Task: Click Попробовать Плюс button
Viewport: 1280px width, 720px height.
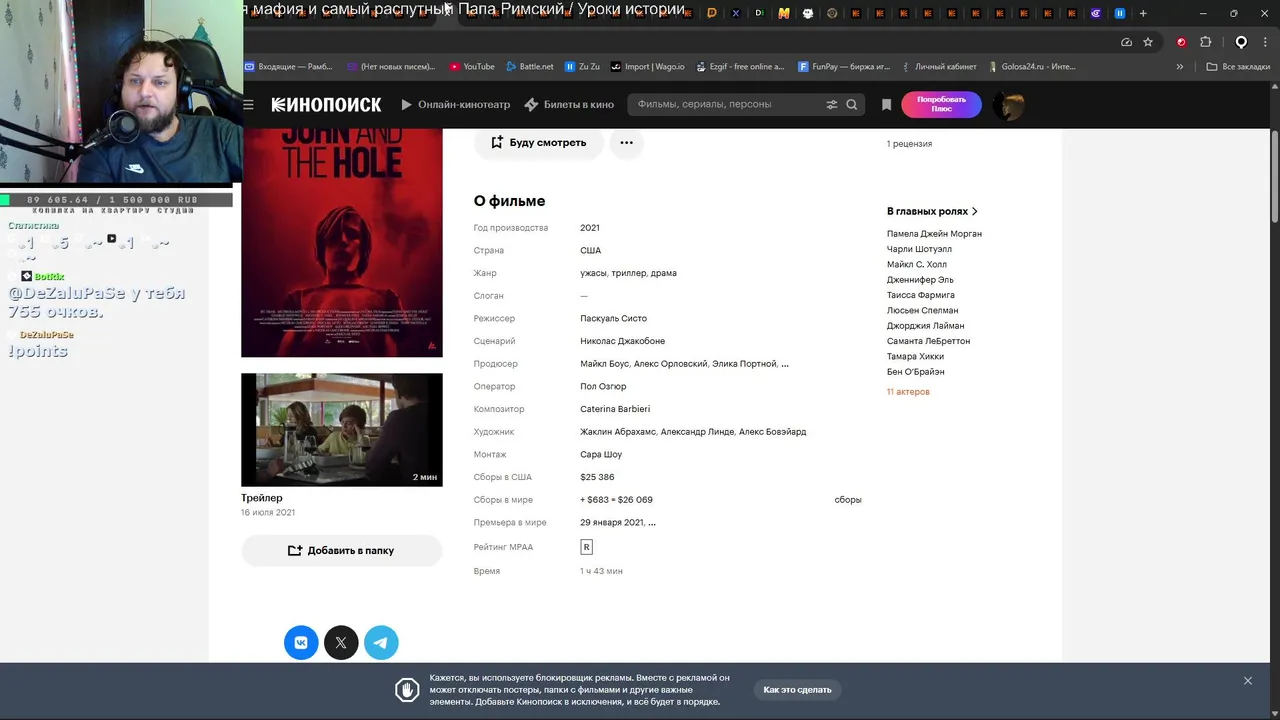Action: 941,104
